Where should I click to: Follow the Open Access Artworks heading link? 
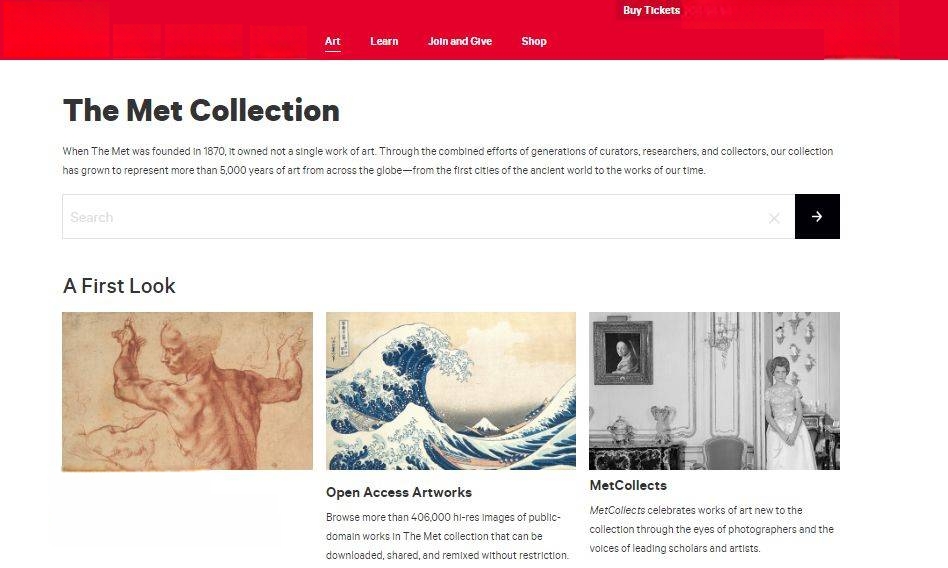point(398,492)
